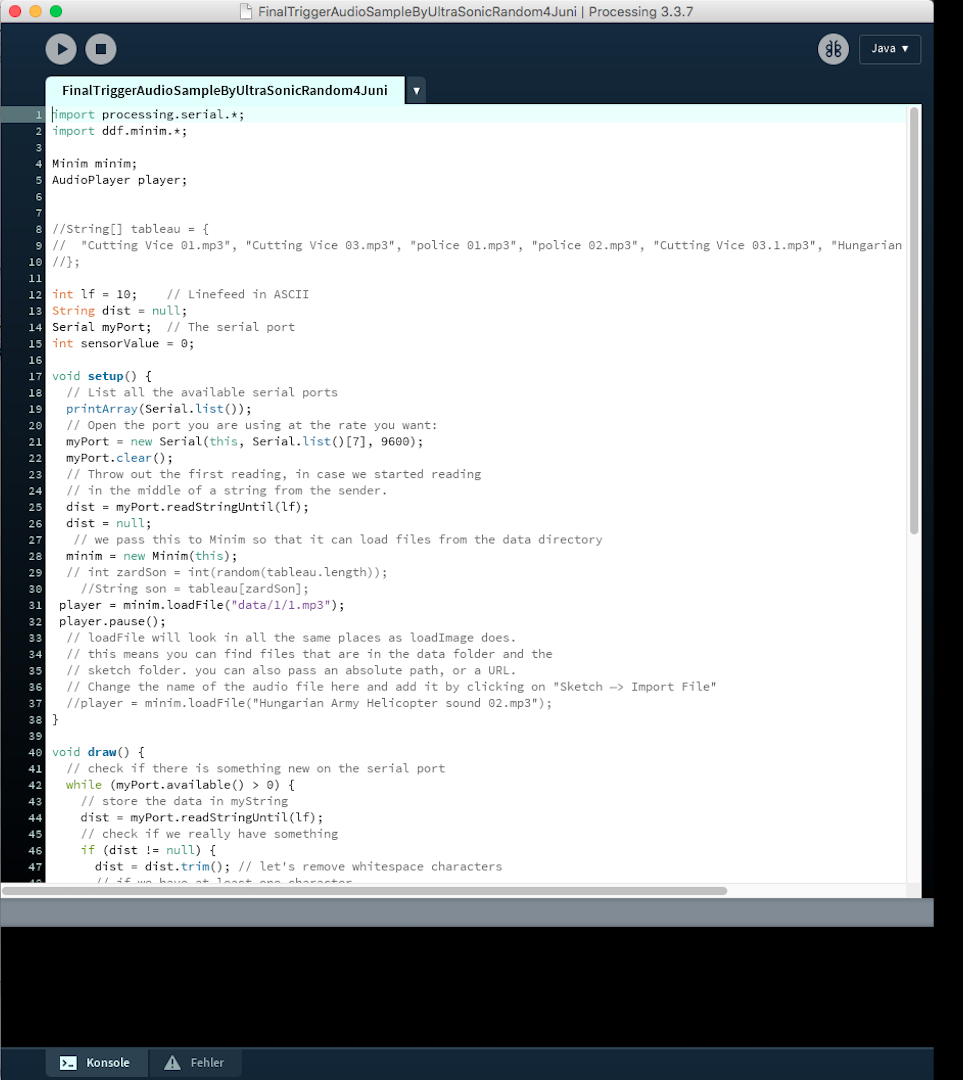Image resolution: width=963 pixels, height=1080 pixels.
Task: Switch to the Konsole tab
Action: click(96, 1062)
